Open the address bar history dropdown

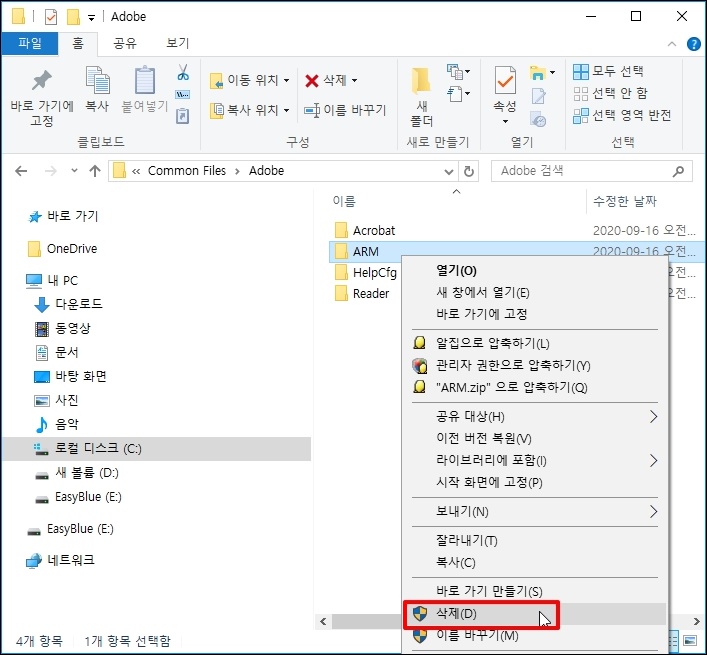coord(448,171)
